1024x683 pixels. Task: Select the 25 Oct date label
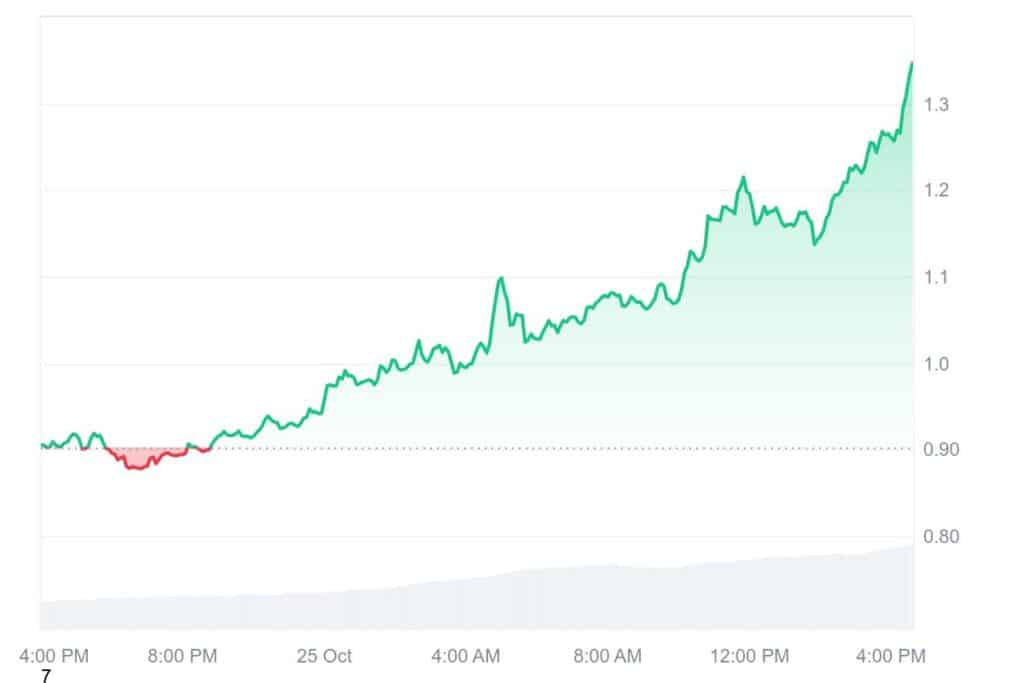[x=324, y=656]
